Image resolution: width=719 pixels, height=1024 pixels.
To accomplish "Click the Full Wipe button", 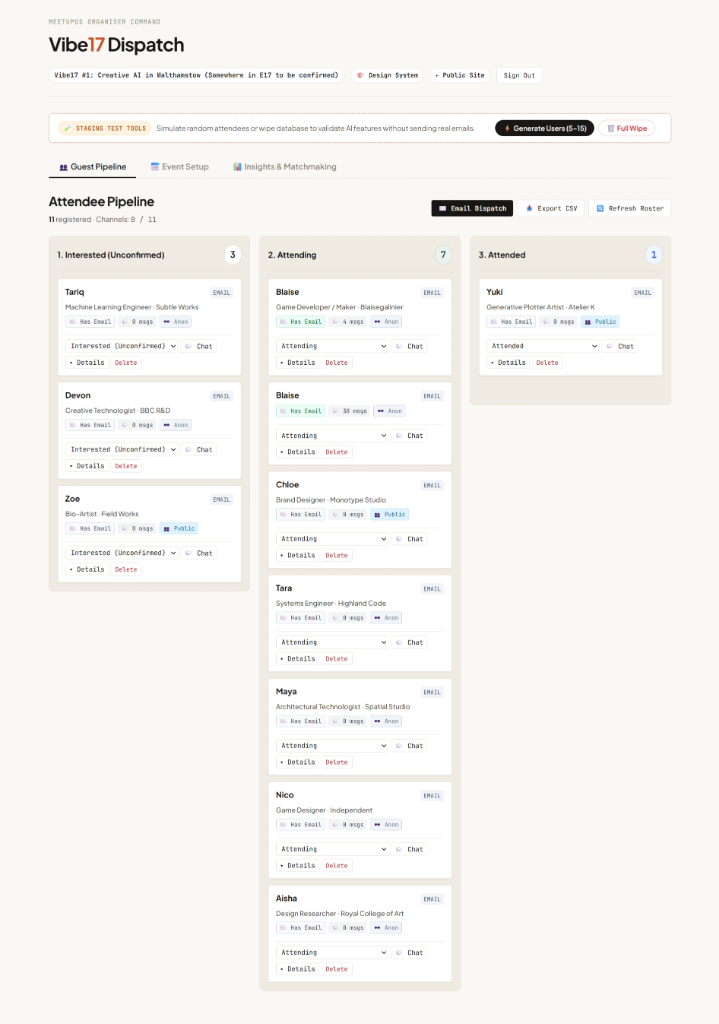I will coord(627,128).
